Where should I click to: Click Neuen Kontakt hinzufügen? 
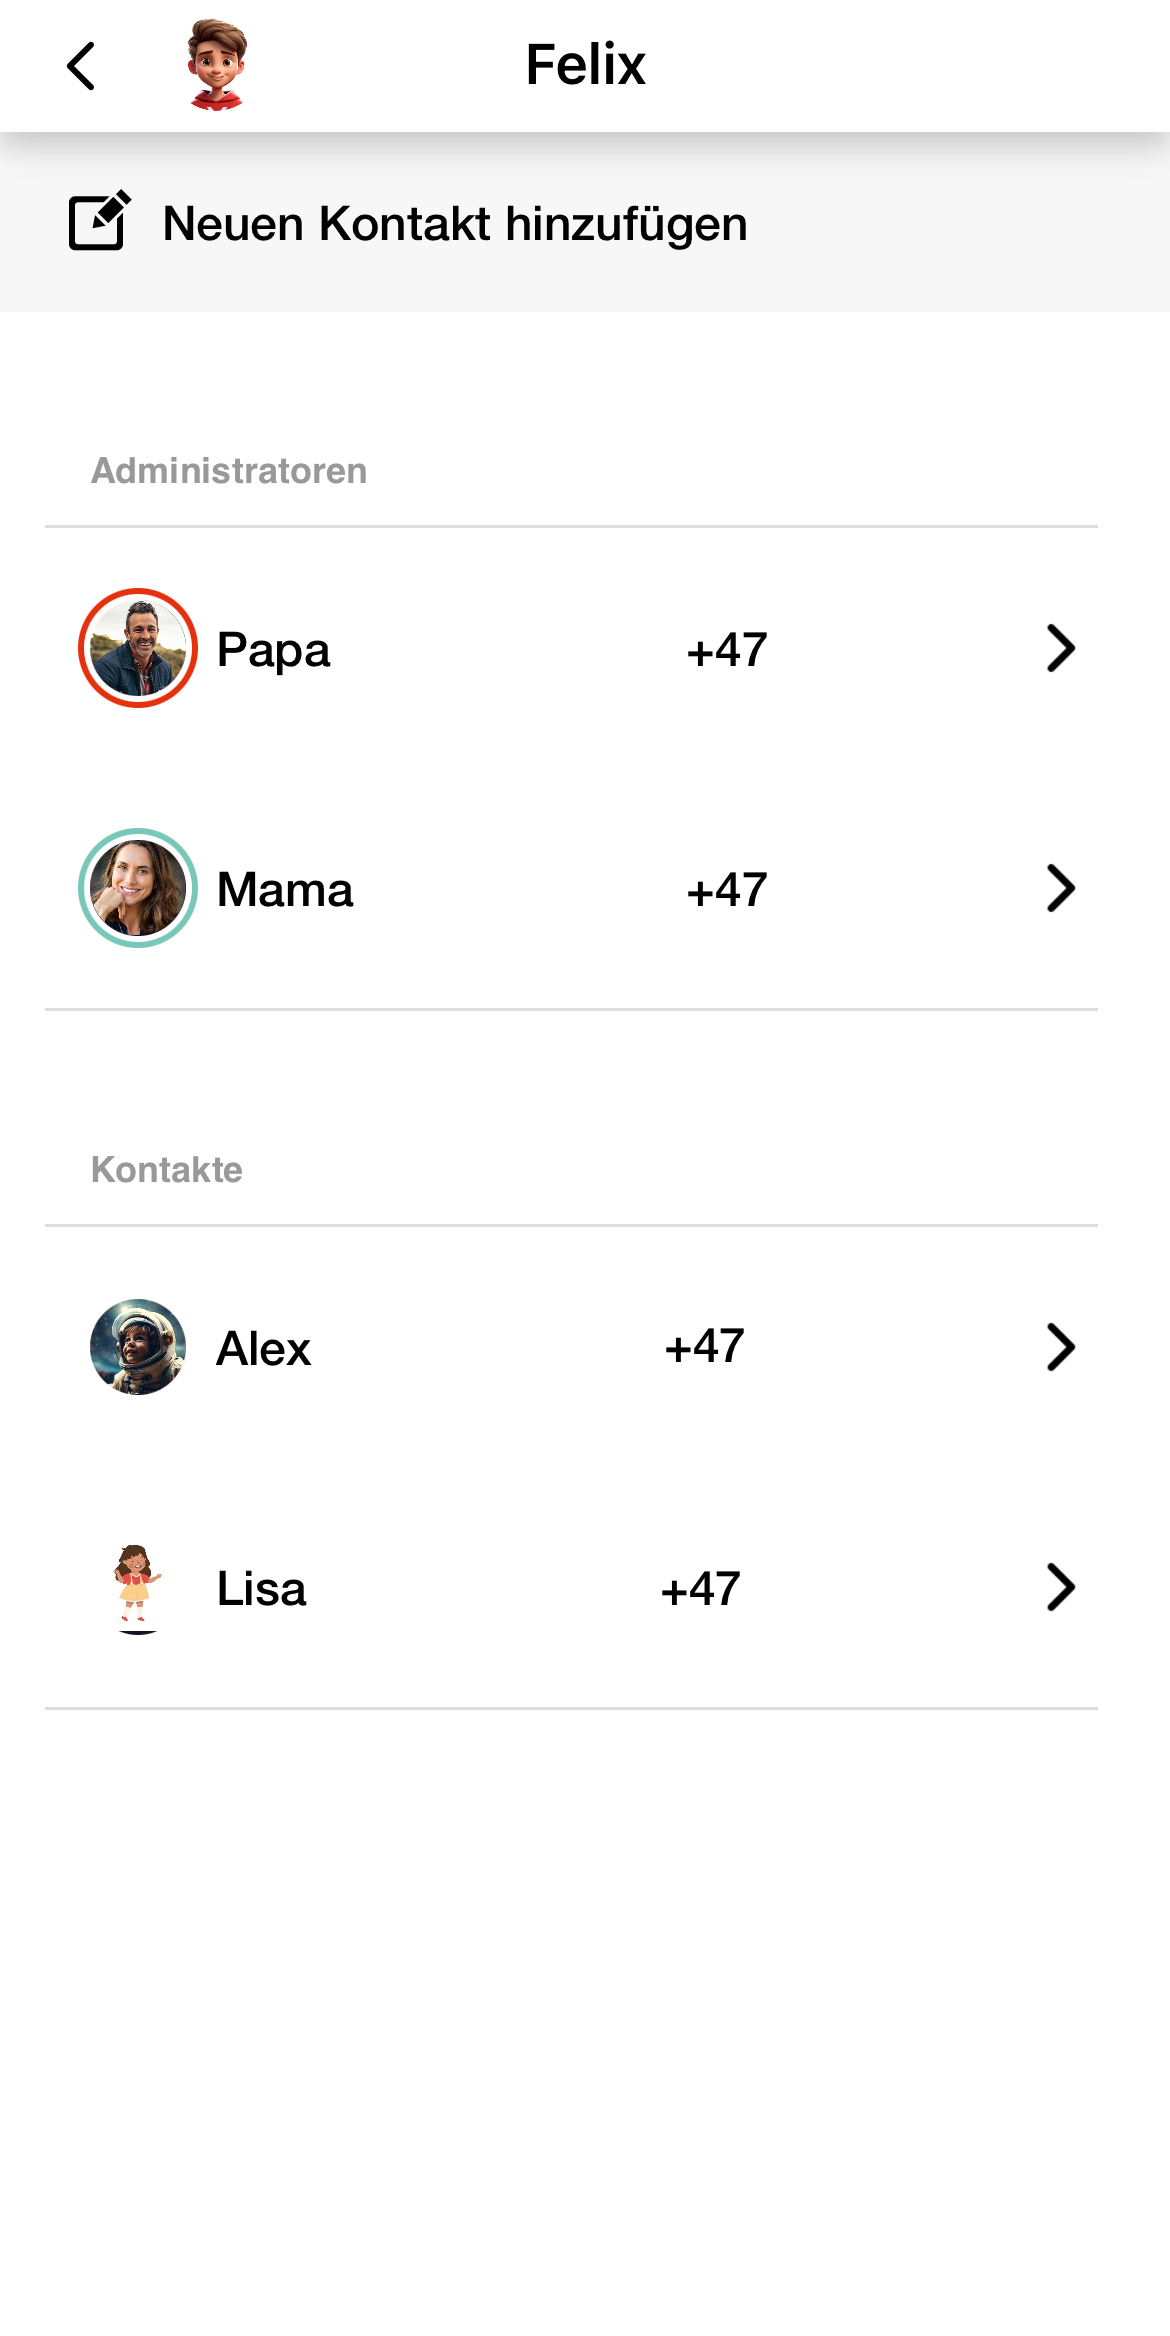coord(455,223)
